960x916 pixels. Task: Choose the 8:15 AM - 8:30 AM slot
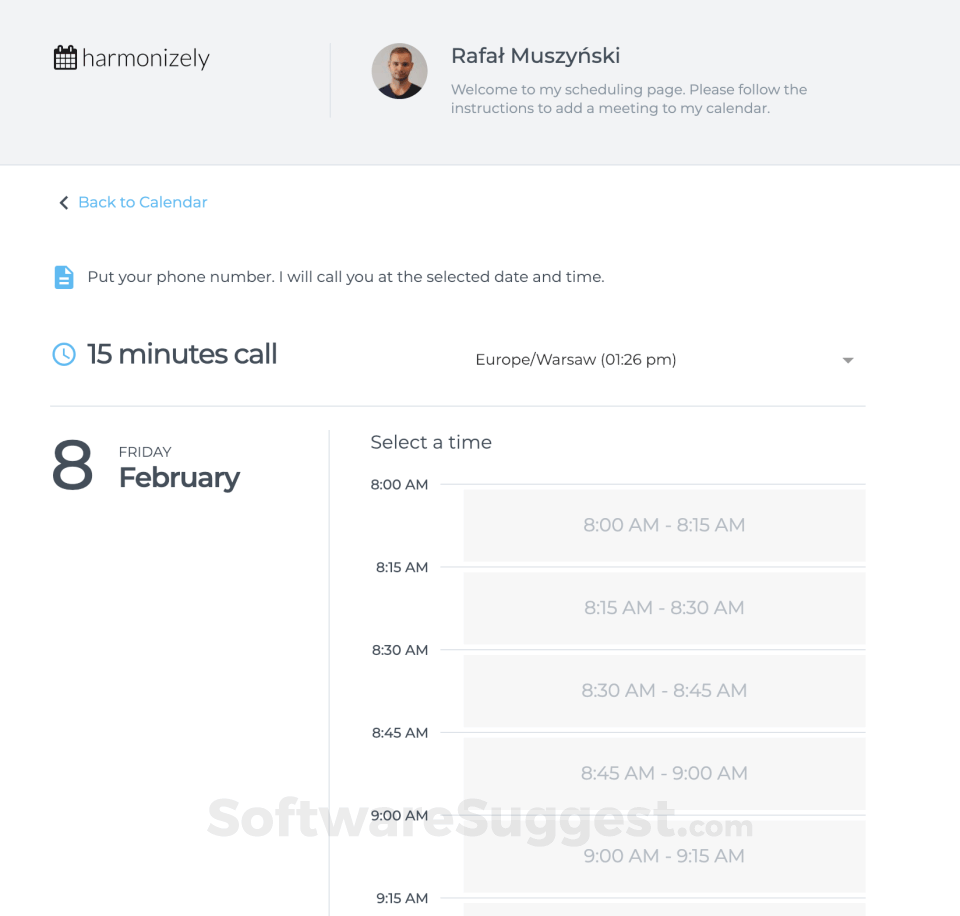tap(664, 608)
